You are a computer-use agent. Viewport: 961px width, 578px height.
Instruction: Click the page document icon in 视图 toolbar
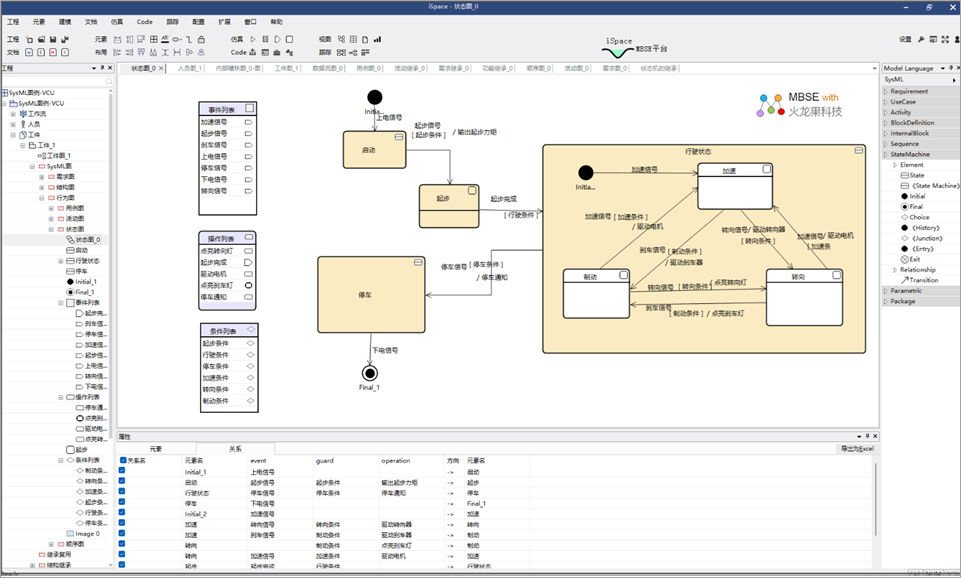click(x=365, y=39)
